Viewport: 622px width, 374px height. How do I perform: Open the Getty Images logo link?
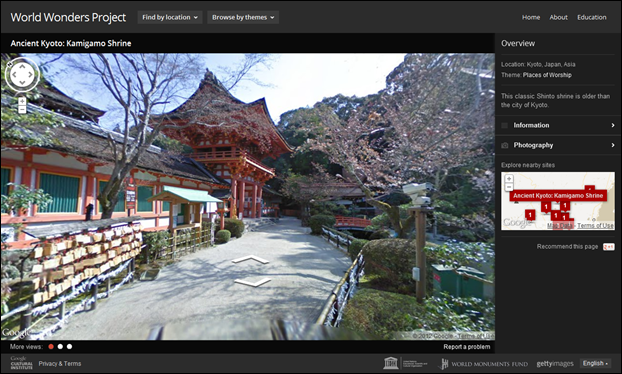coord(555,364)
